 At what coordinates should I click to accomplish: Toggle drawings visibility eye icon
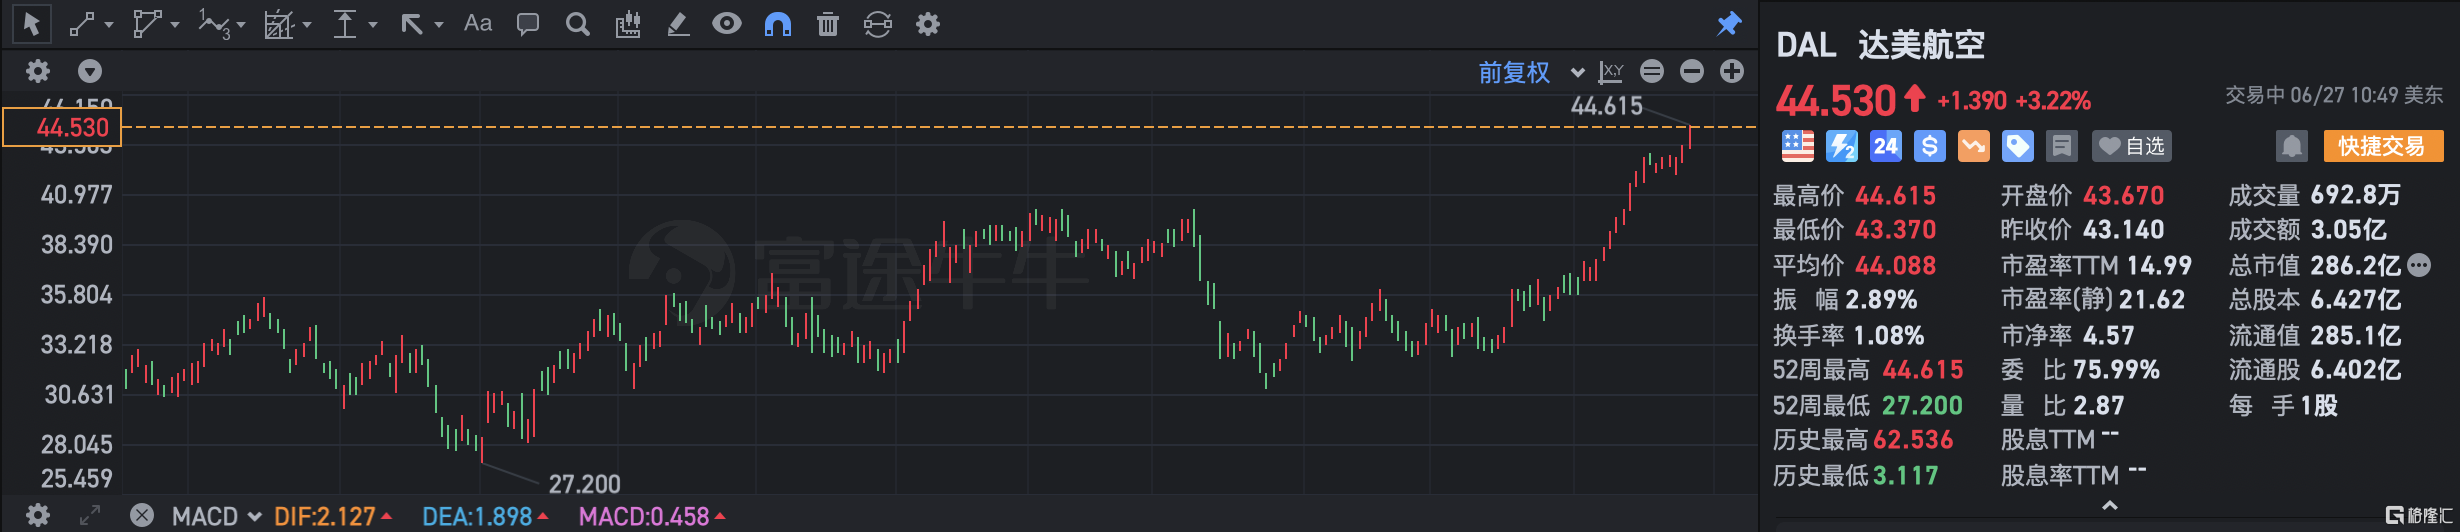click(x=727, y=23)
